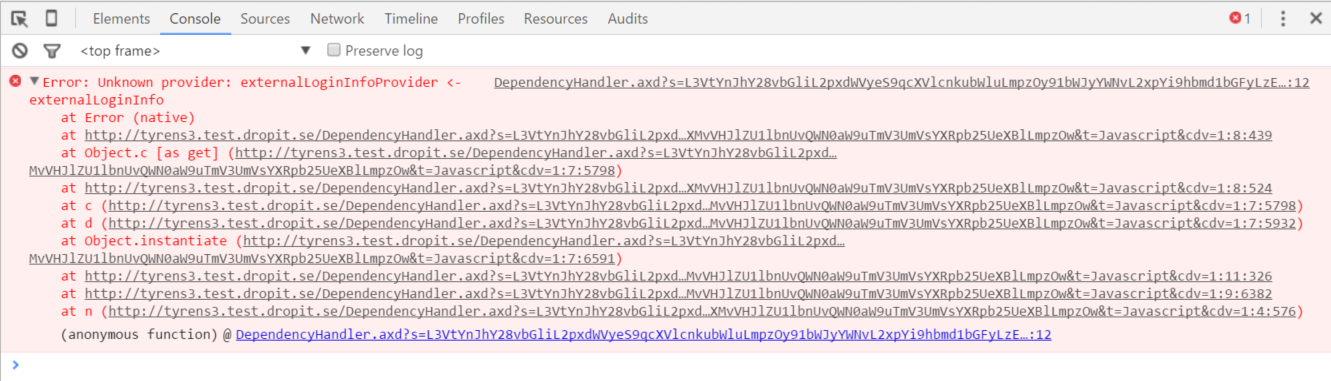Screen dimensions: 1331x381
Task: Toggle the device mode phone icon
Action: [x=51, y=18]
